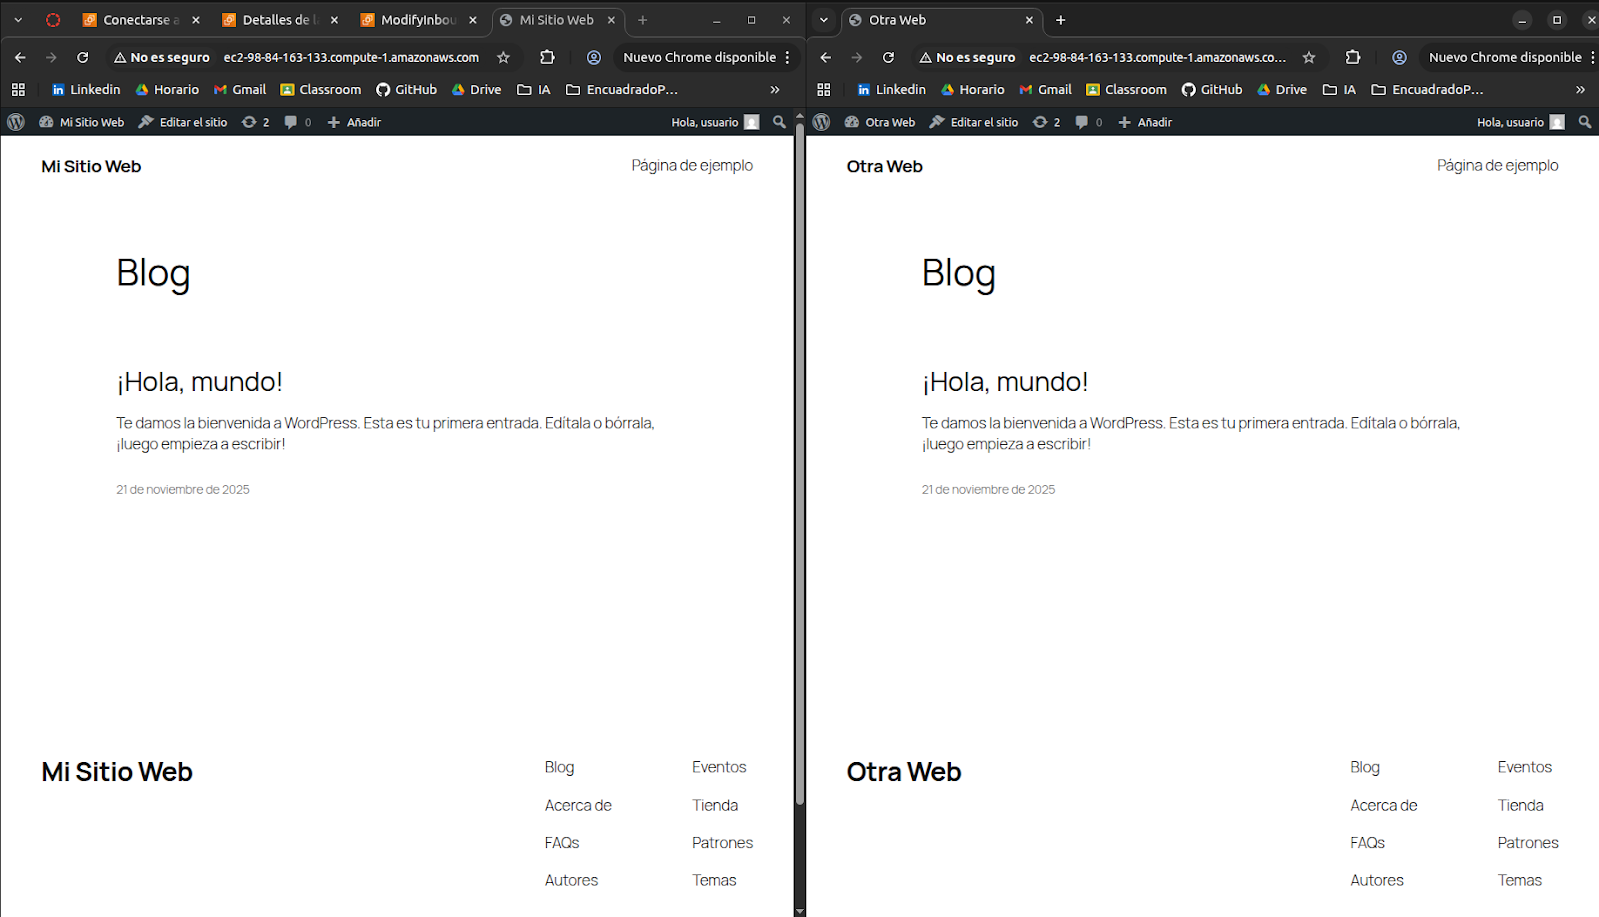Open the Patrones footer link on Otra Web
The image size is (1599, 917).
[1528, 843]
